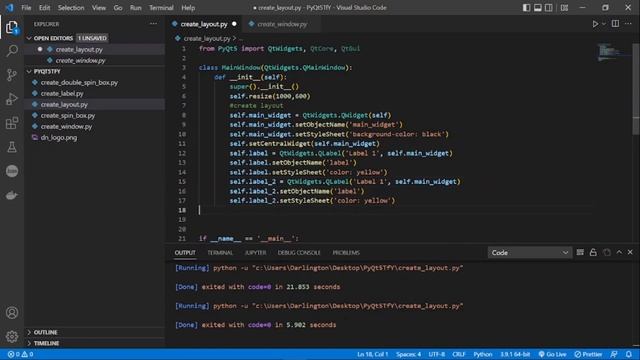This screenshot has width=640, height=360.
Task: Open the Source Control view
Action: [12, 75]
